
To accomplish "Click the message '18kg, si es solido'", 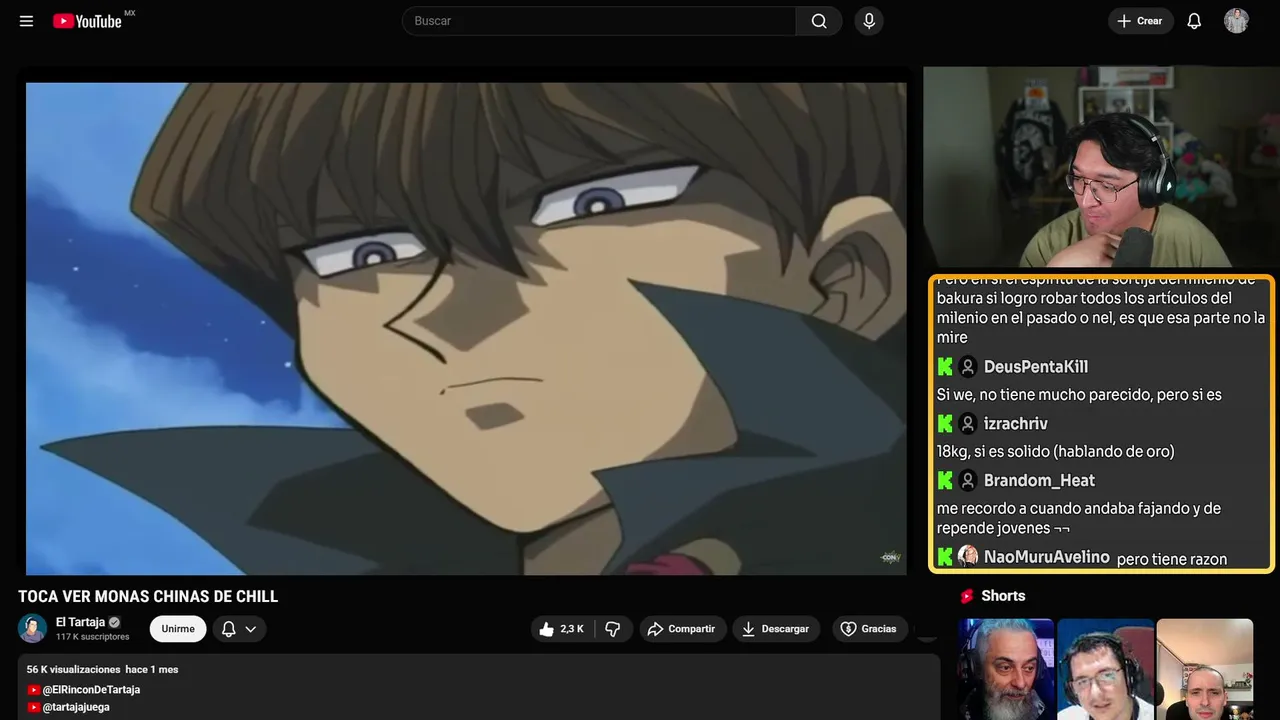I will pyautogui.click(x=1056, y=452).
